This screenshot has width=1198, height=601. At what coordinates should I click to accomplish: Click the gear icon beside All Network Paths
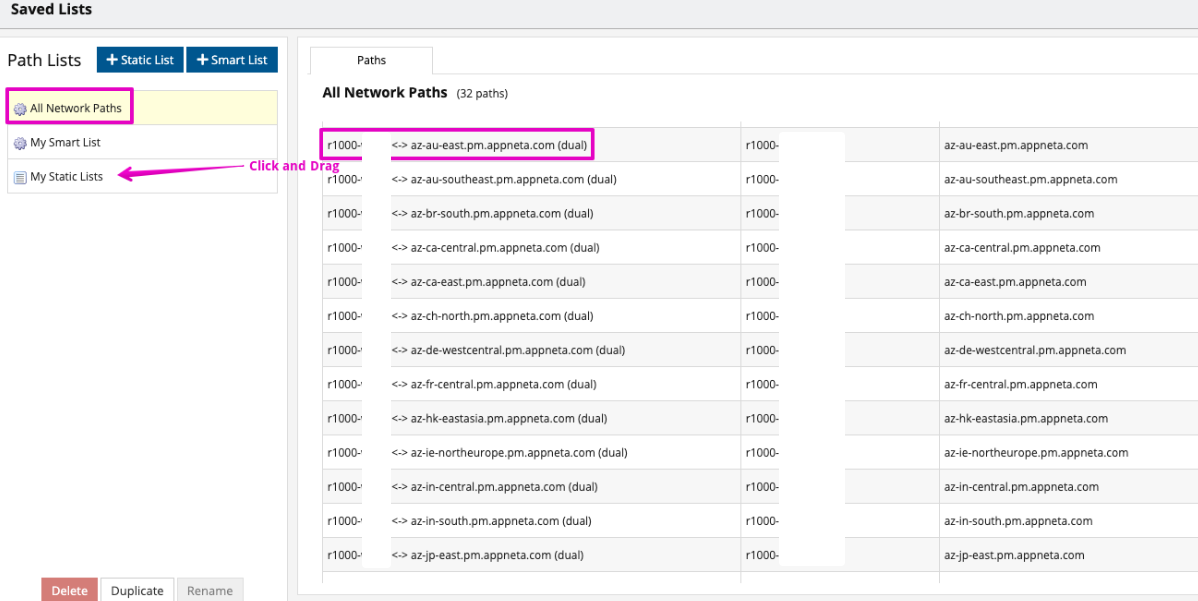(x=20, y=109)
